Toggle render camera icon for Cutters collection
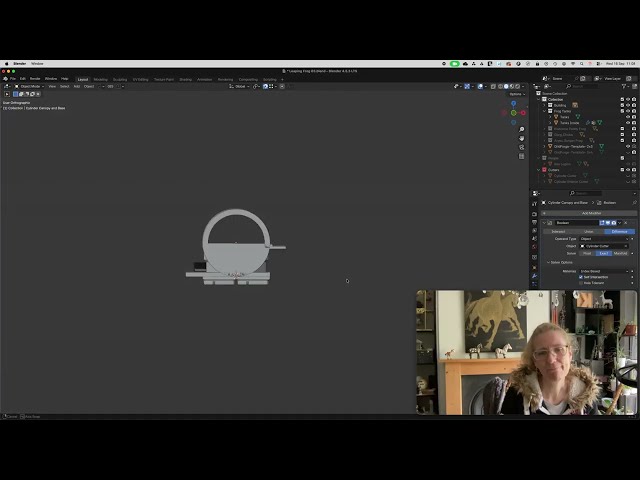 click(634, 170)
